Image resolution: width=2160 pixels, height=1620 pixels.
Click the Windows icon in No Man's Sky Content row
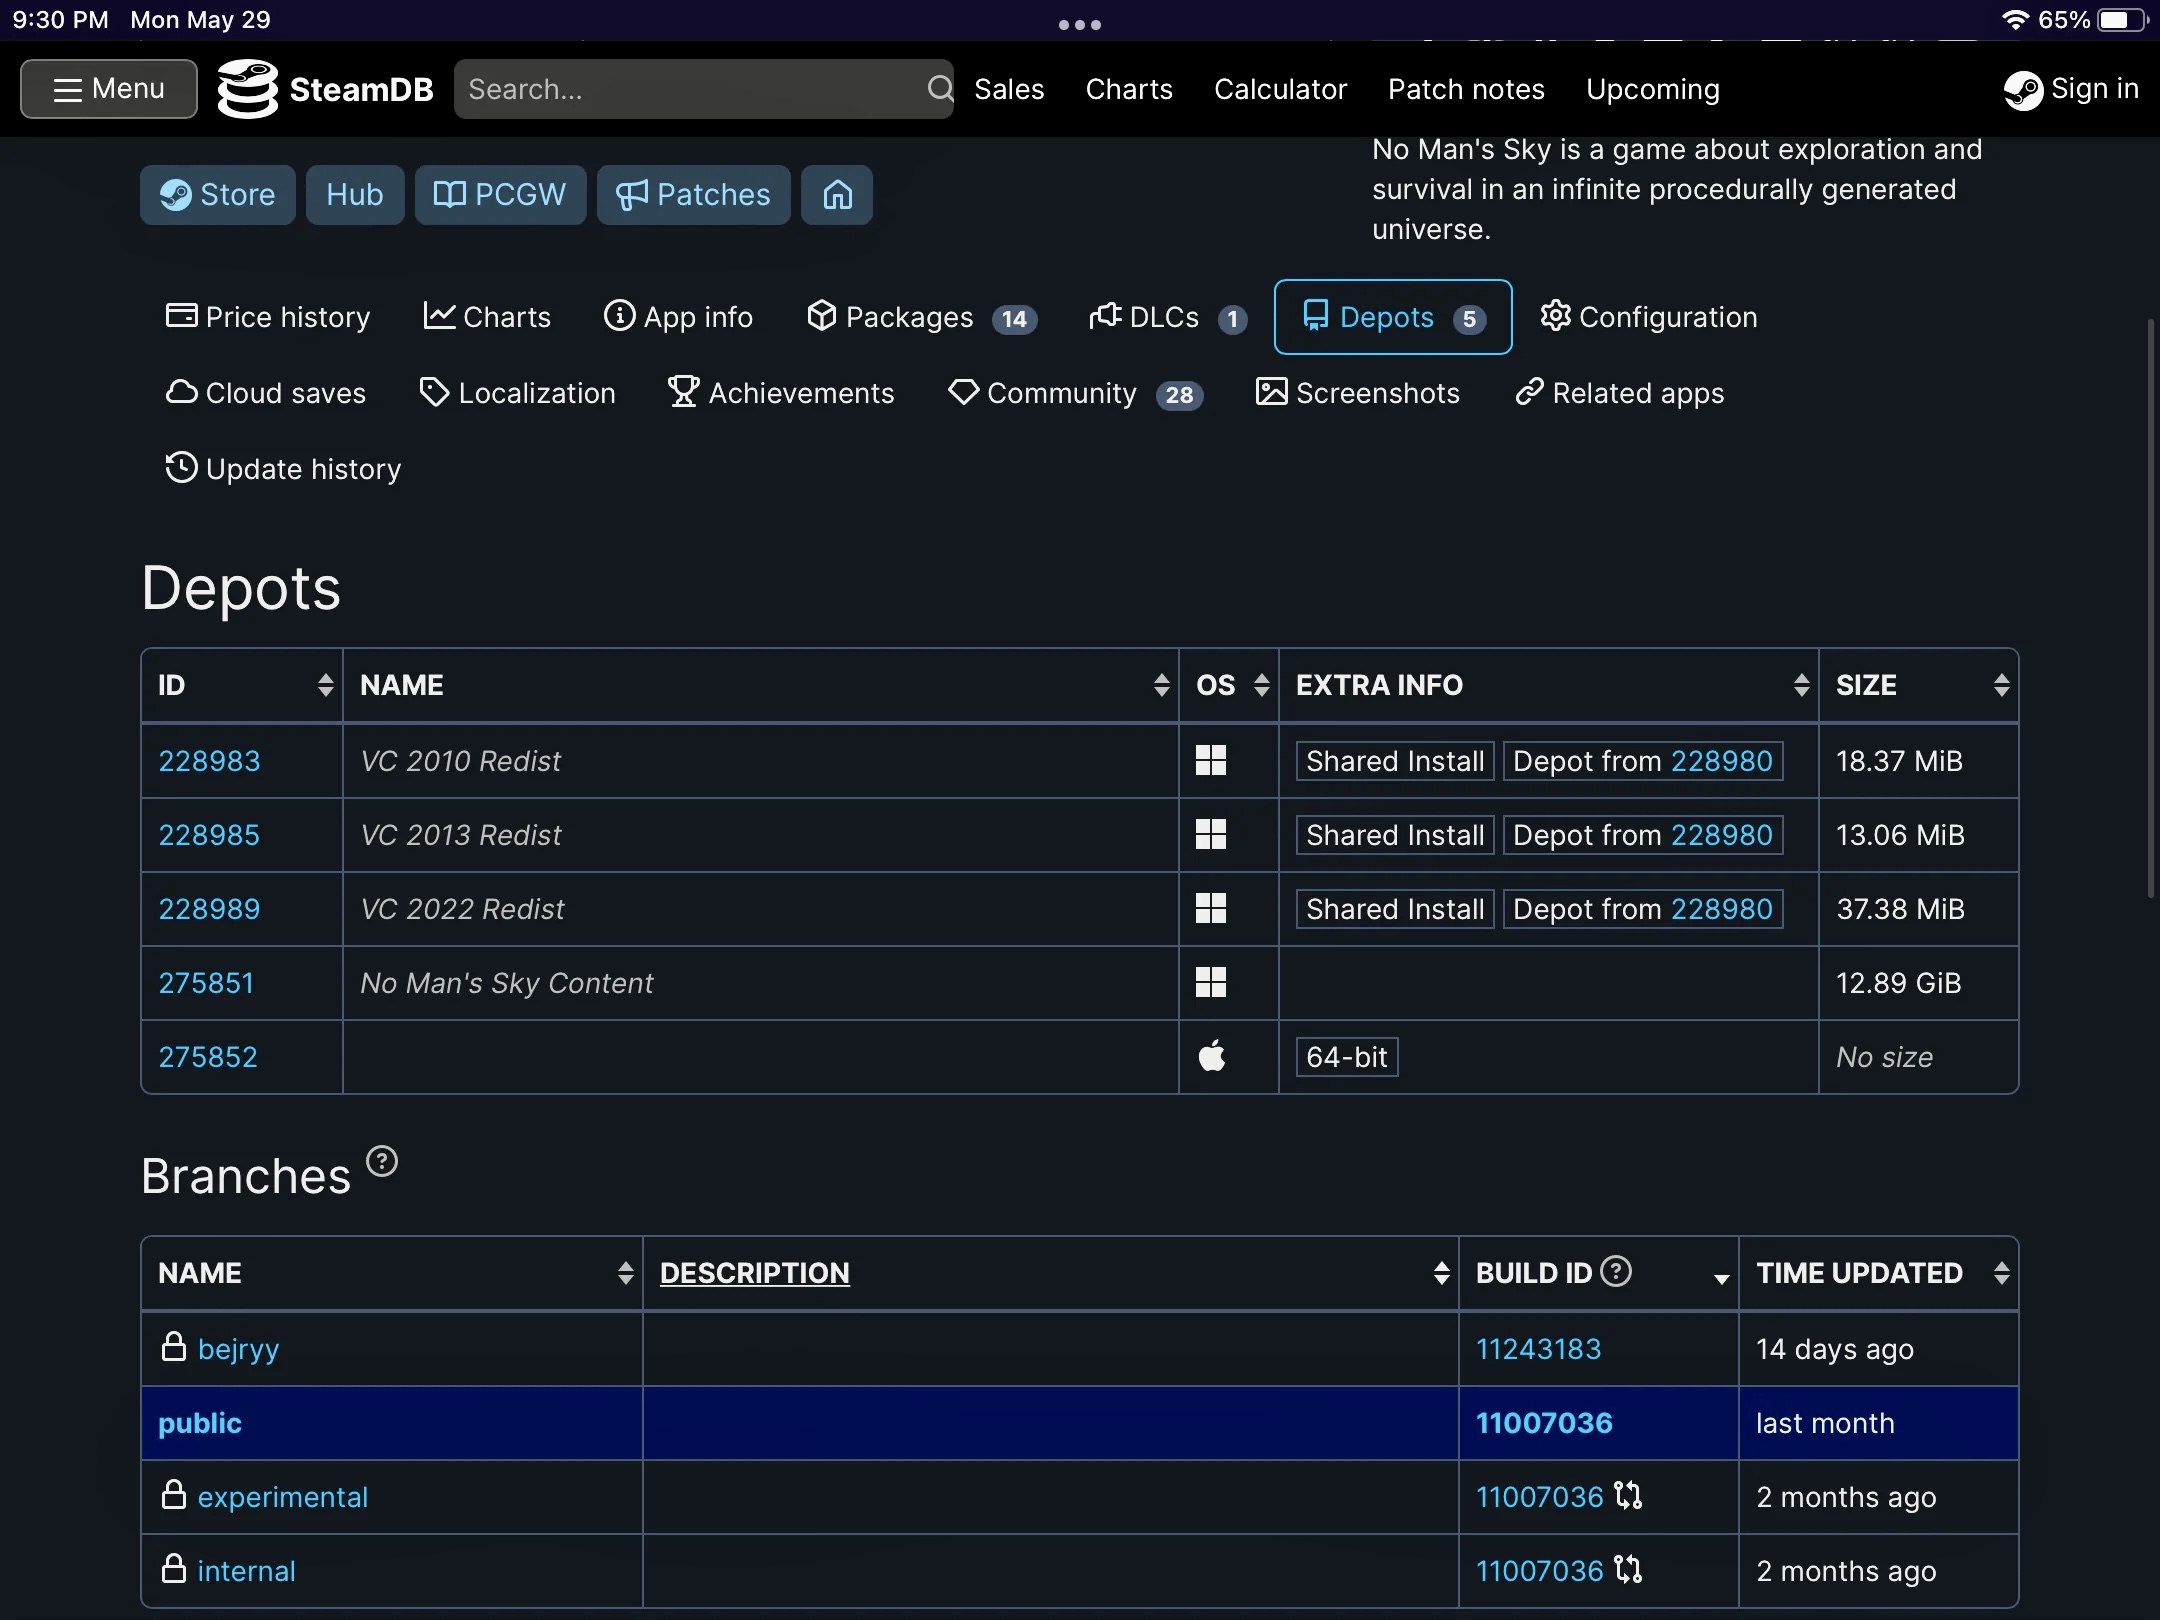click(1211, 983)
